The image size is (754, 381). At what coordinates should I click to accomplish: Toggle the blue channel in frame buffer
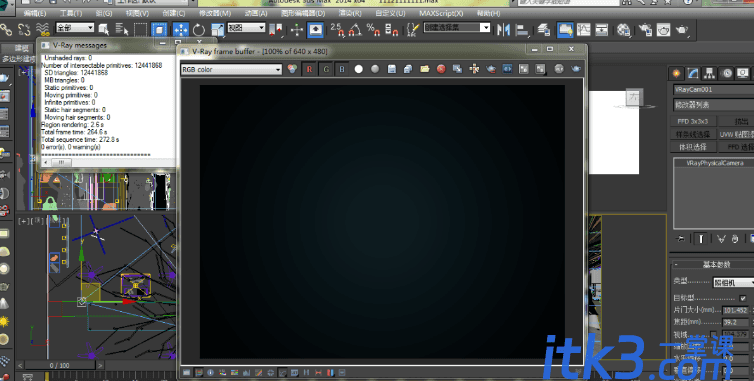(342, 69)
